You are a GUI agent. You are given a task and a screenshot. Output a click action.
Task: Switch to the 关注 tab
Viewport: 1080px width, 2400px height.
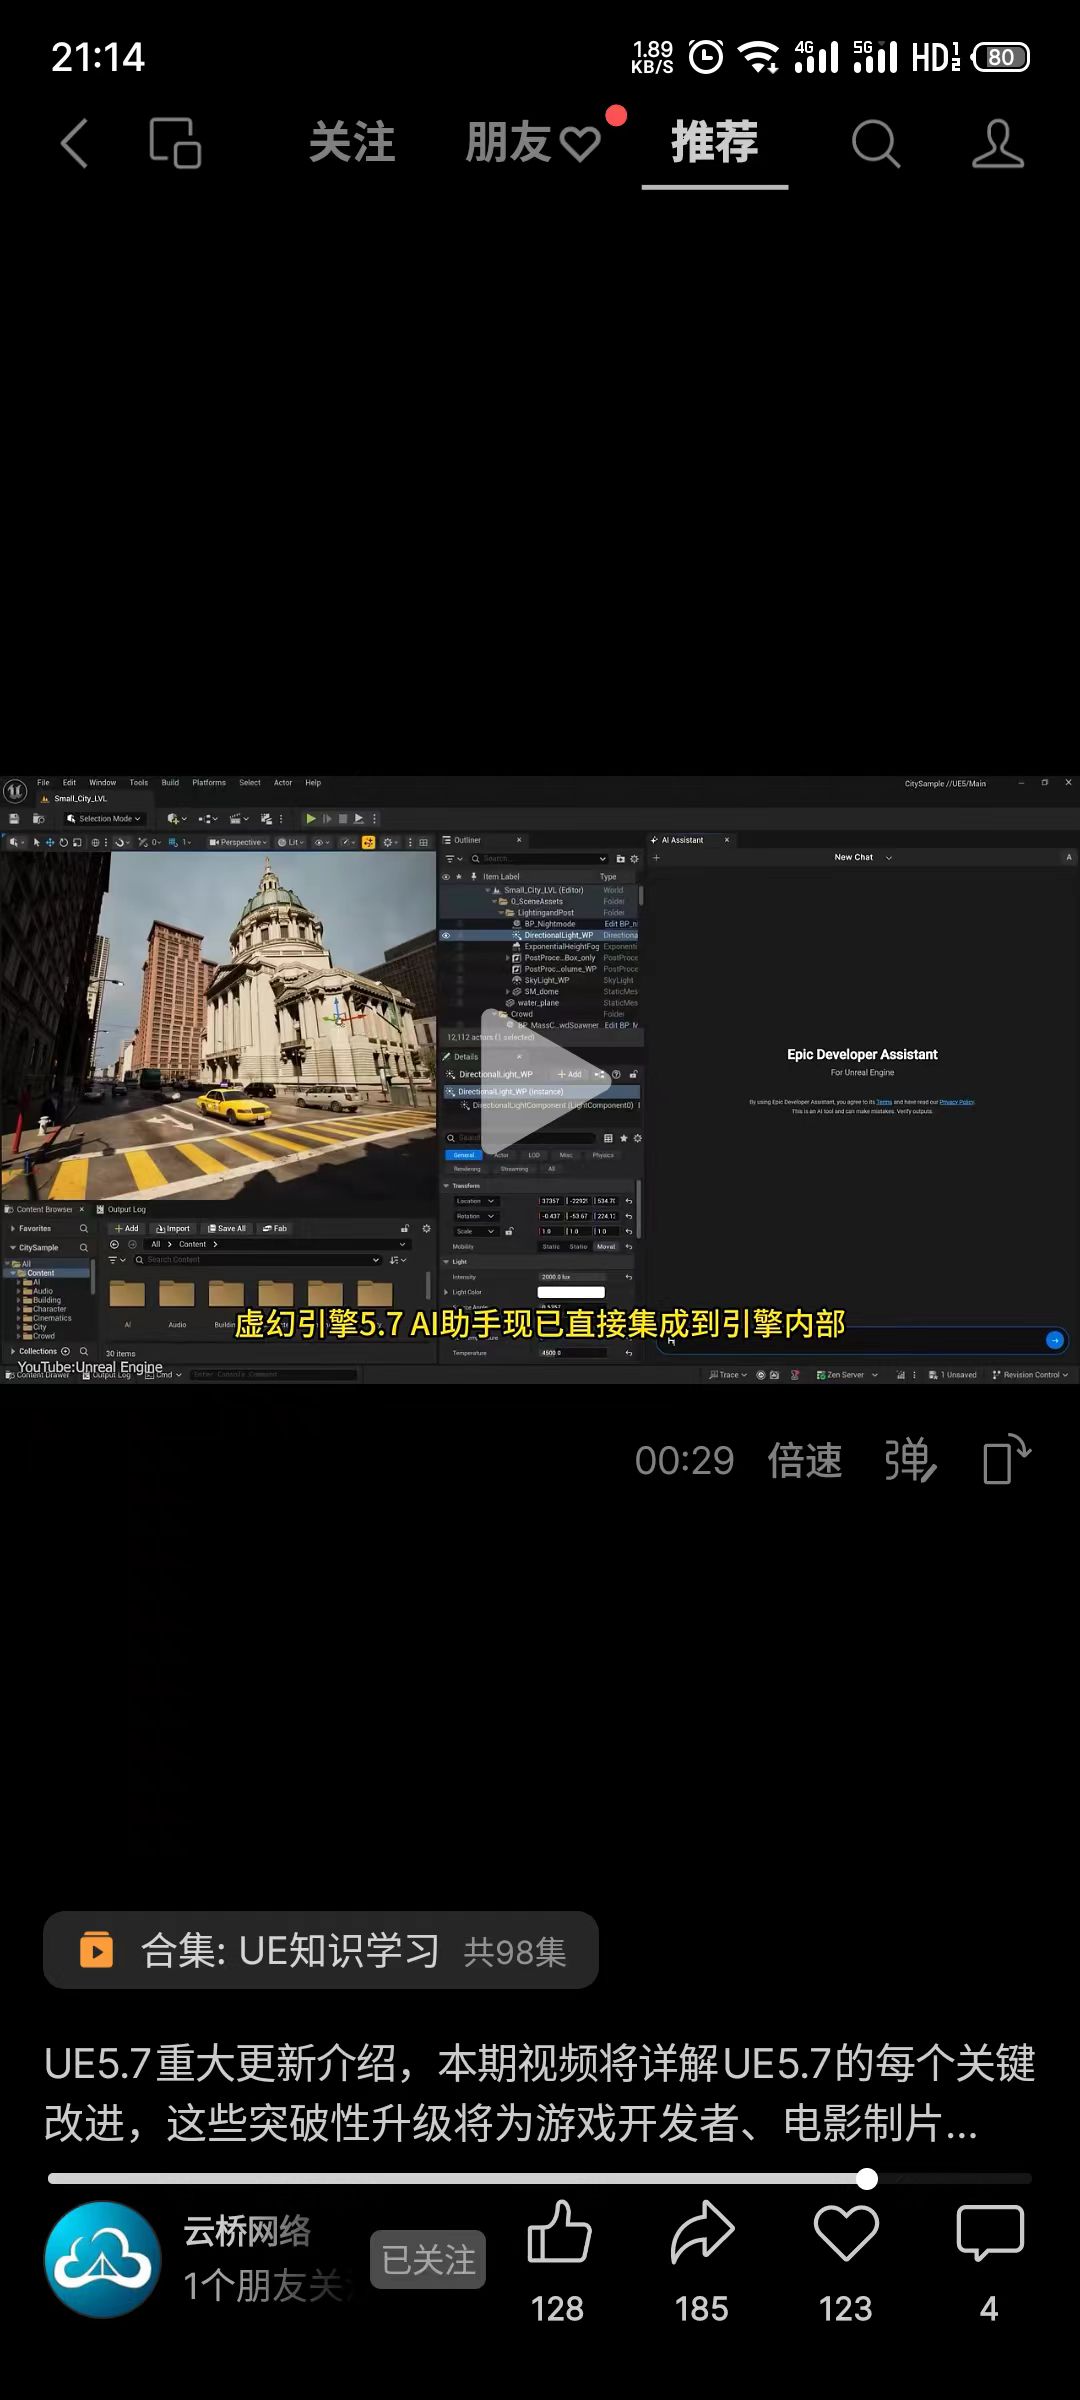352,143
